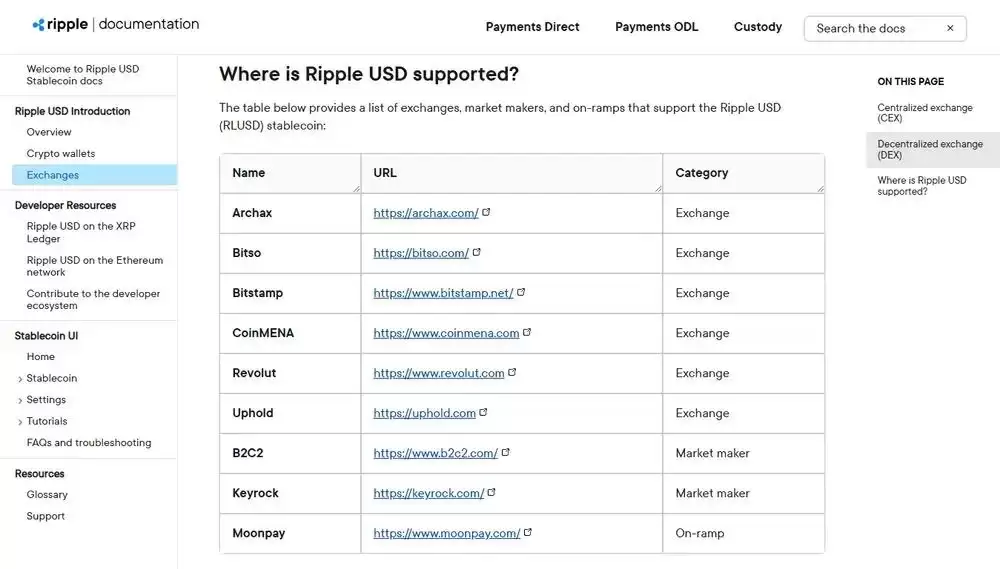Expand the Stablecoin sidebar section

click(x=20, y=379)
